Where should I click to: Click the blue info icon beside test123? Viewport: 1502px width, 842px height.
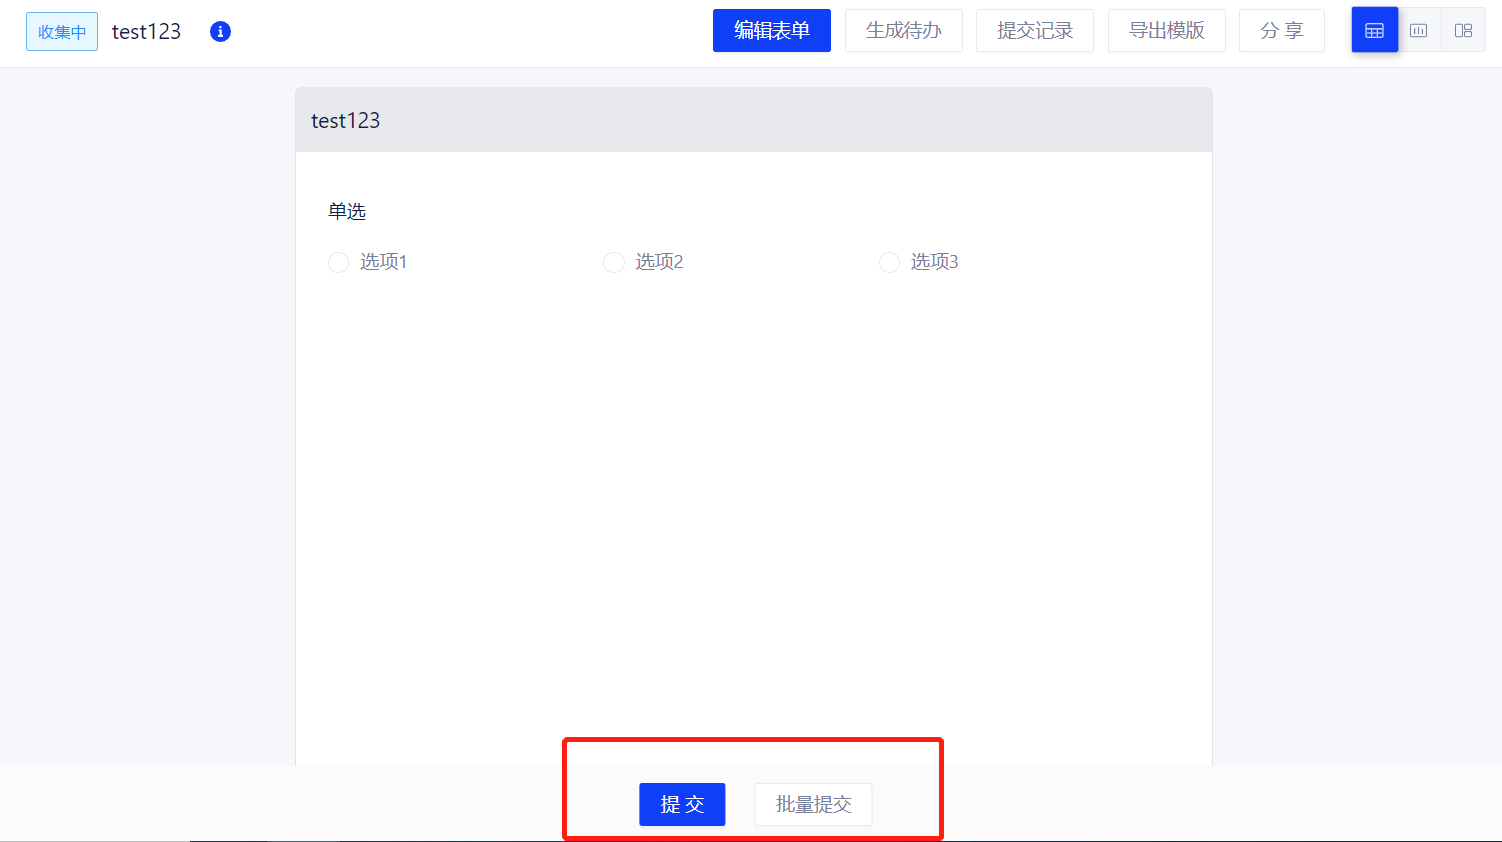click(220, 32)
